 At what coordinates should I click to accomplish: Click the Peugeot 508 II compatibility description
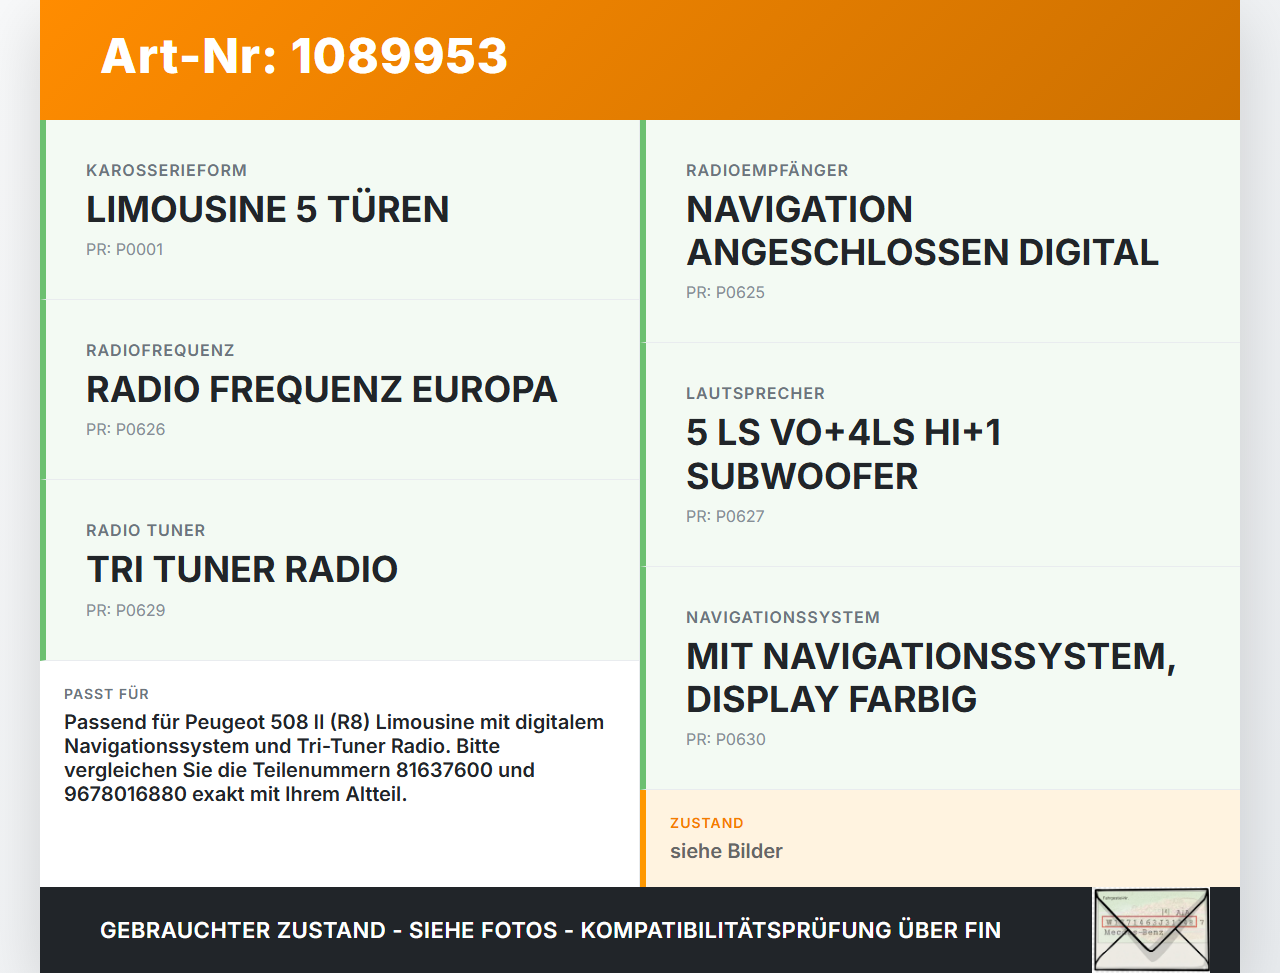click(x=334, y=759)
